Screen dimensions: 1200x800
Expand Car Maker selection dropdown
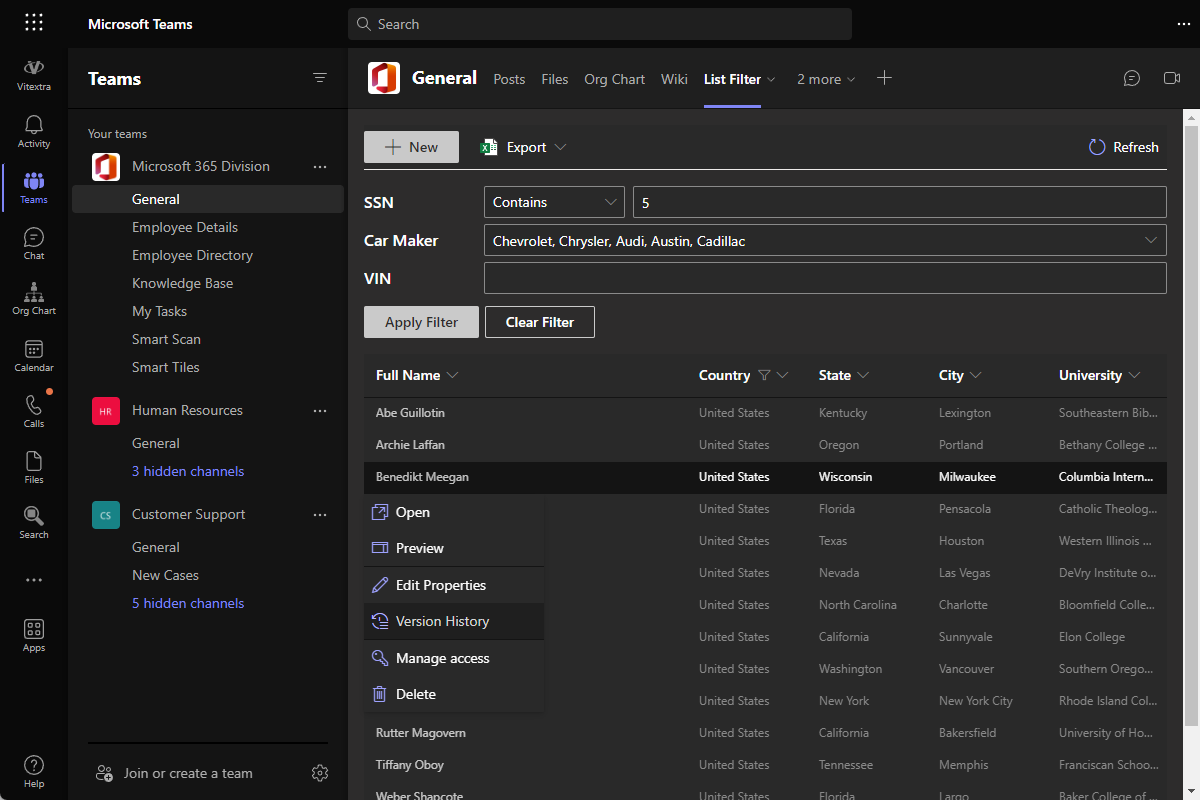coord(1150,241)
